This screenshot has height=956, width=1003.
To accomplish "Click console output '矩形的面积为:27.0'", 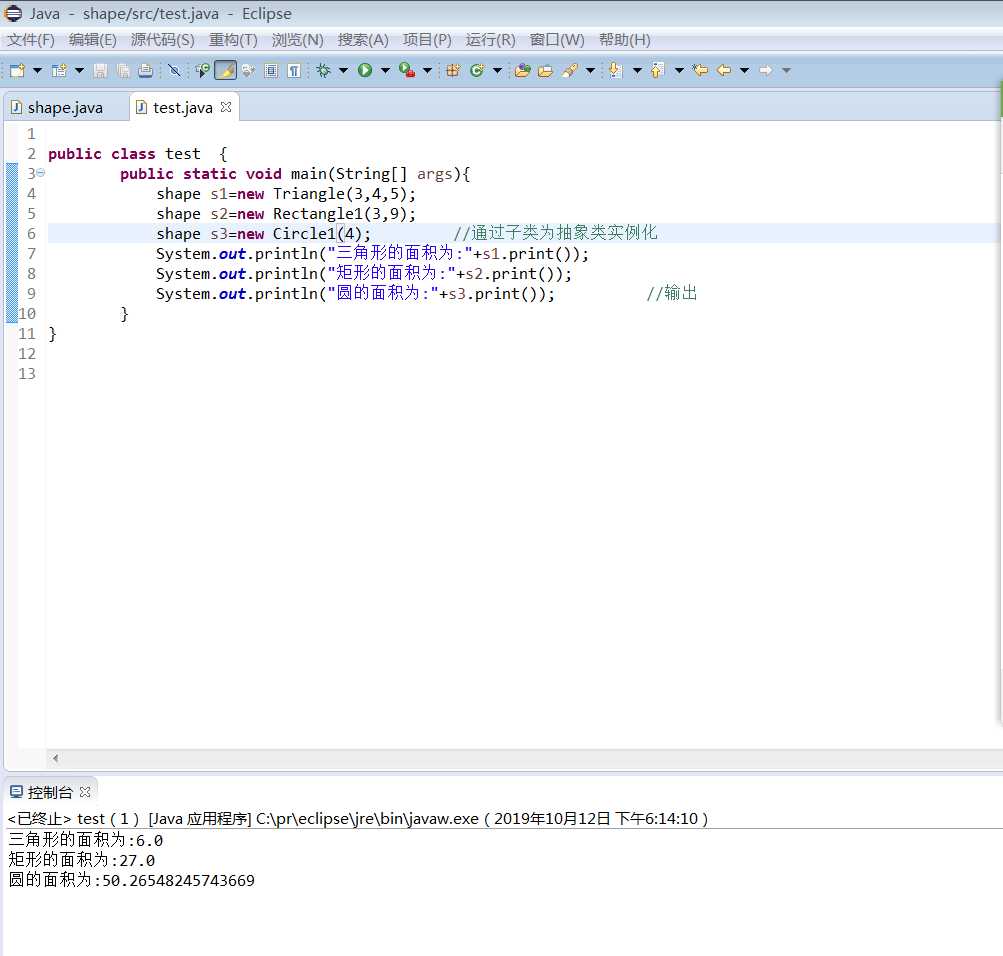I will pos(81,860).
